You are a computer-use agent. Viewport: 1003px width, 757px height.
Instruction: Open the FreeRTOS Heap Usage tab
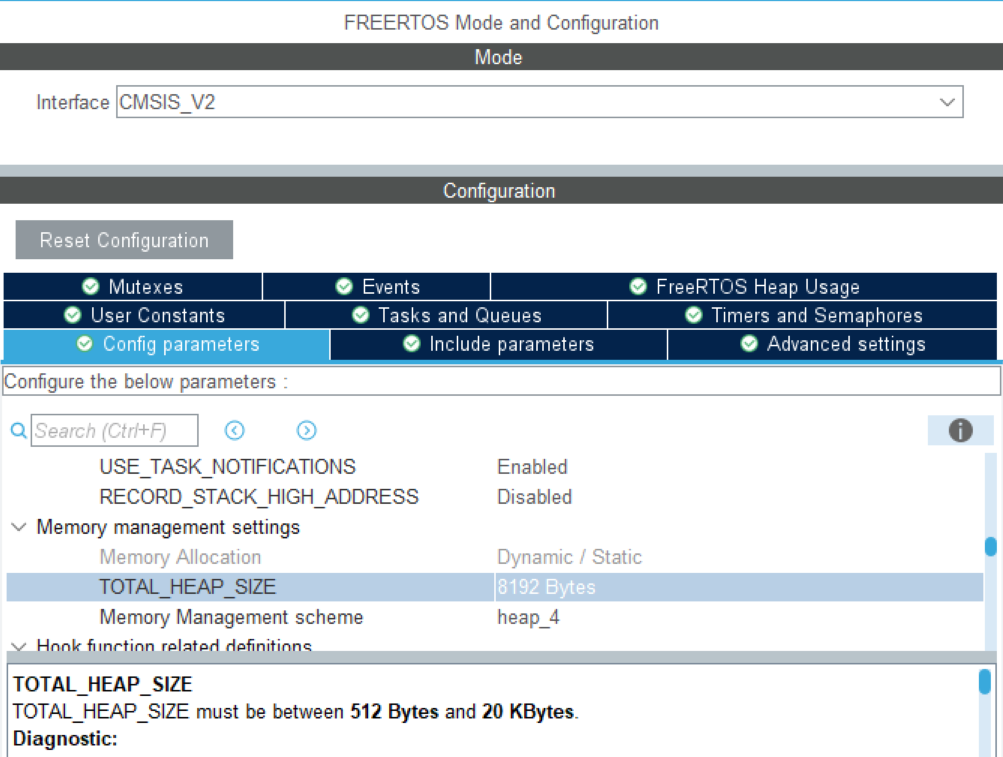coord(744,287)
